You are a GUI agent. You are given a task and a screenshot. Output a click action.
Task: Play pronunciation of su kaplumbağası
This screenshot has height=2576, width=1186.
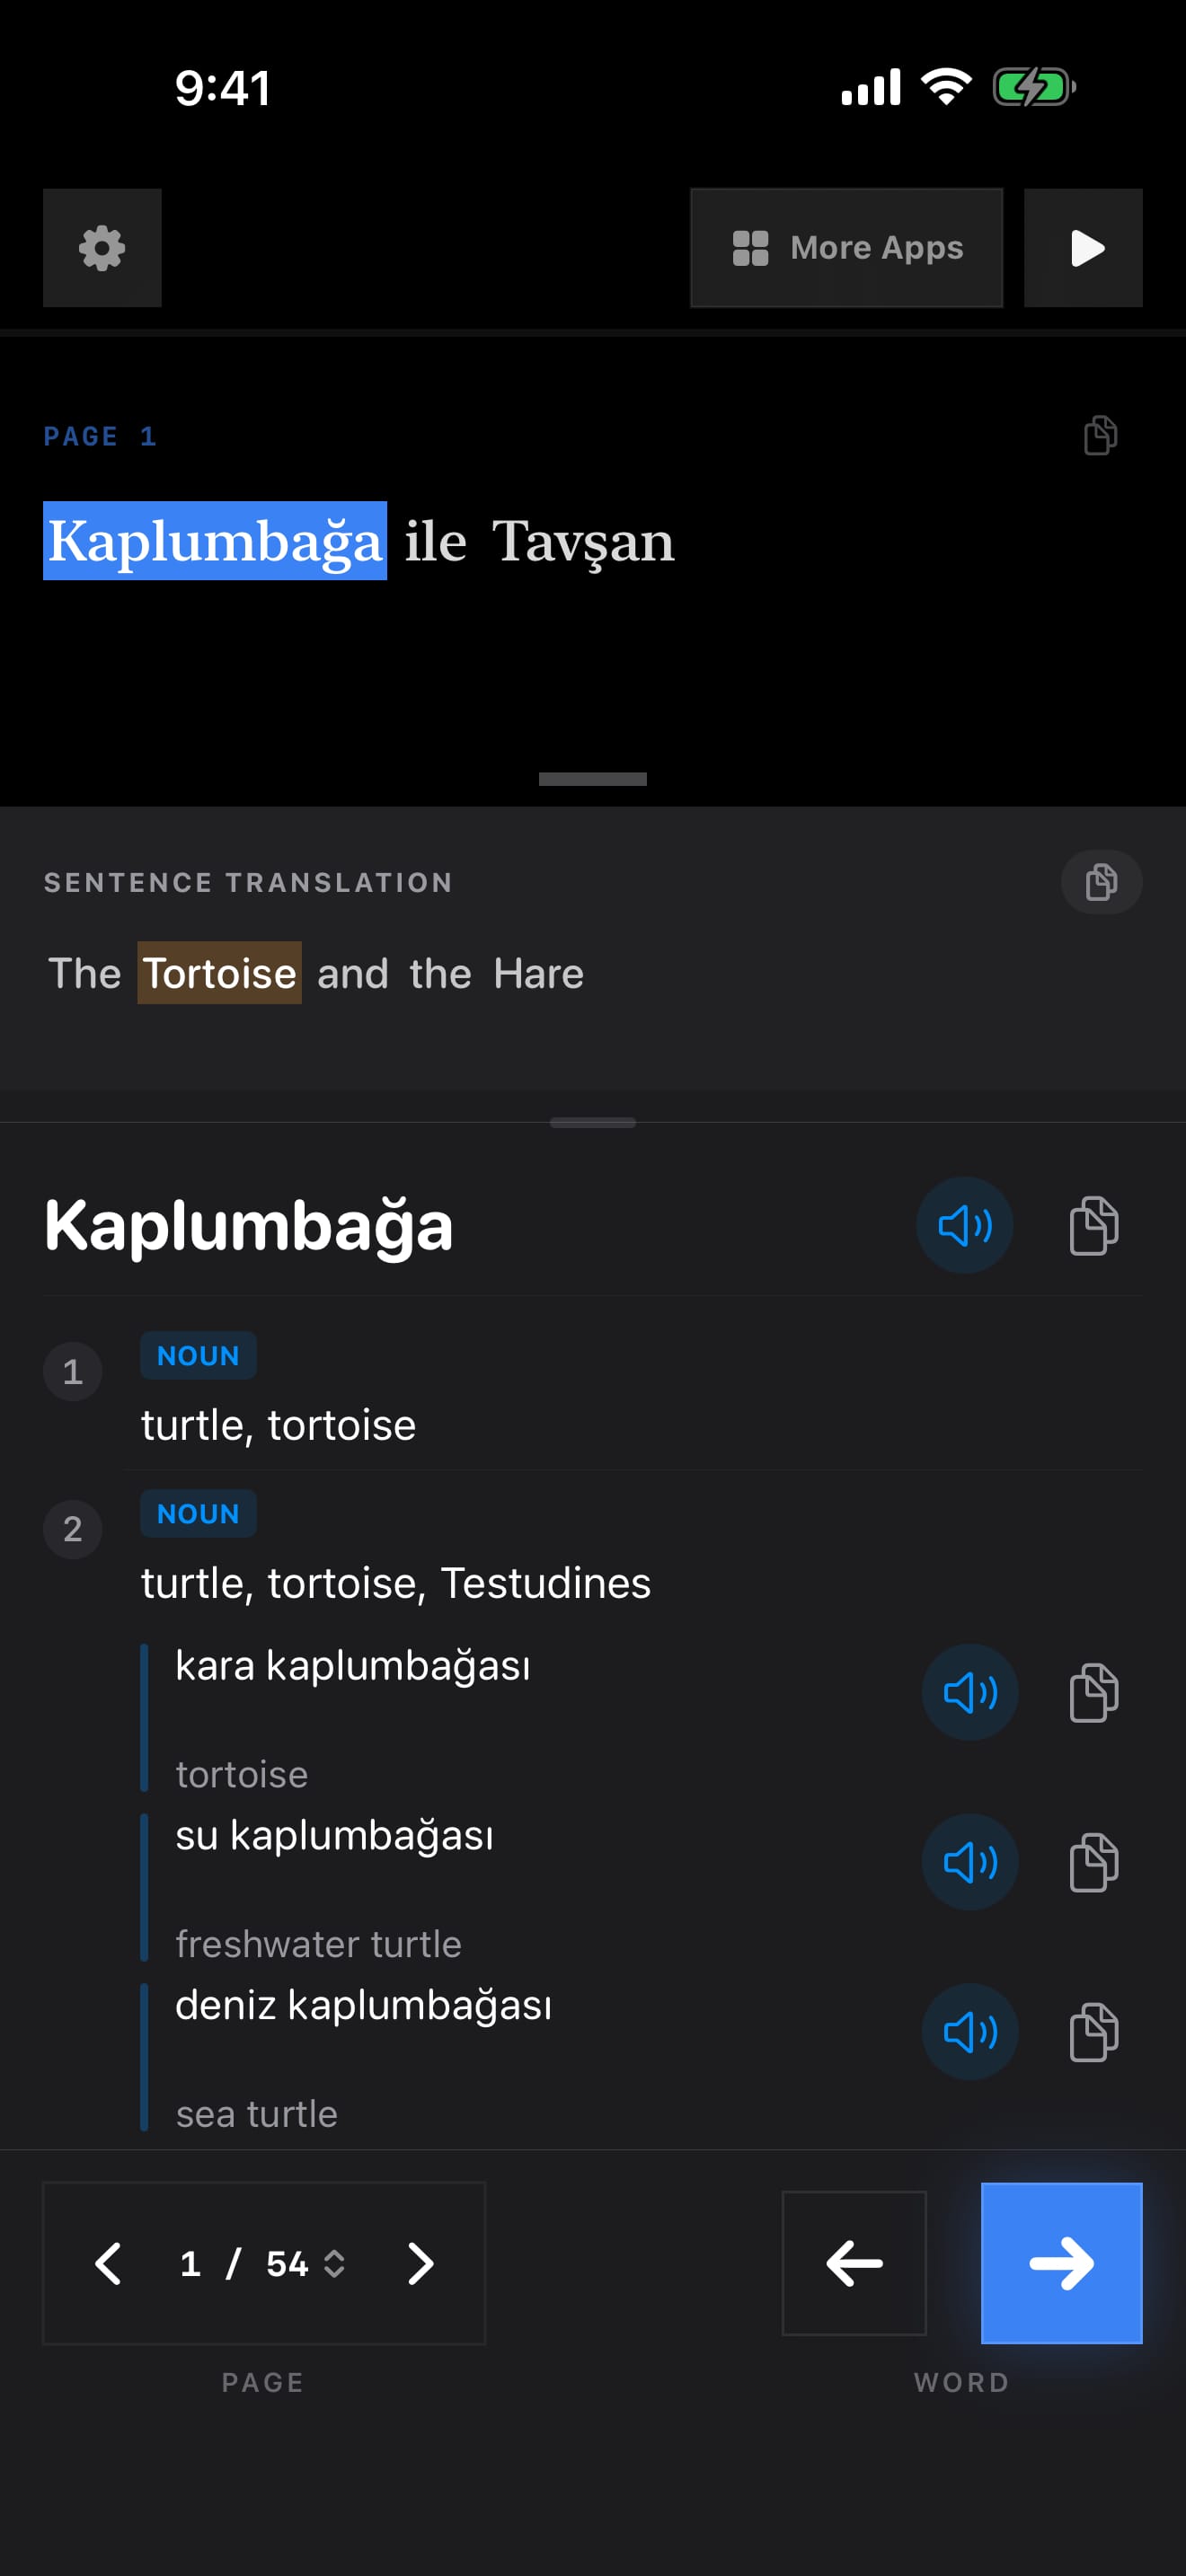click(x=969, y=1861)
